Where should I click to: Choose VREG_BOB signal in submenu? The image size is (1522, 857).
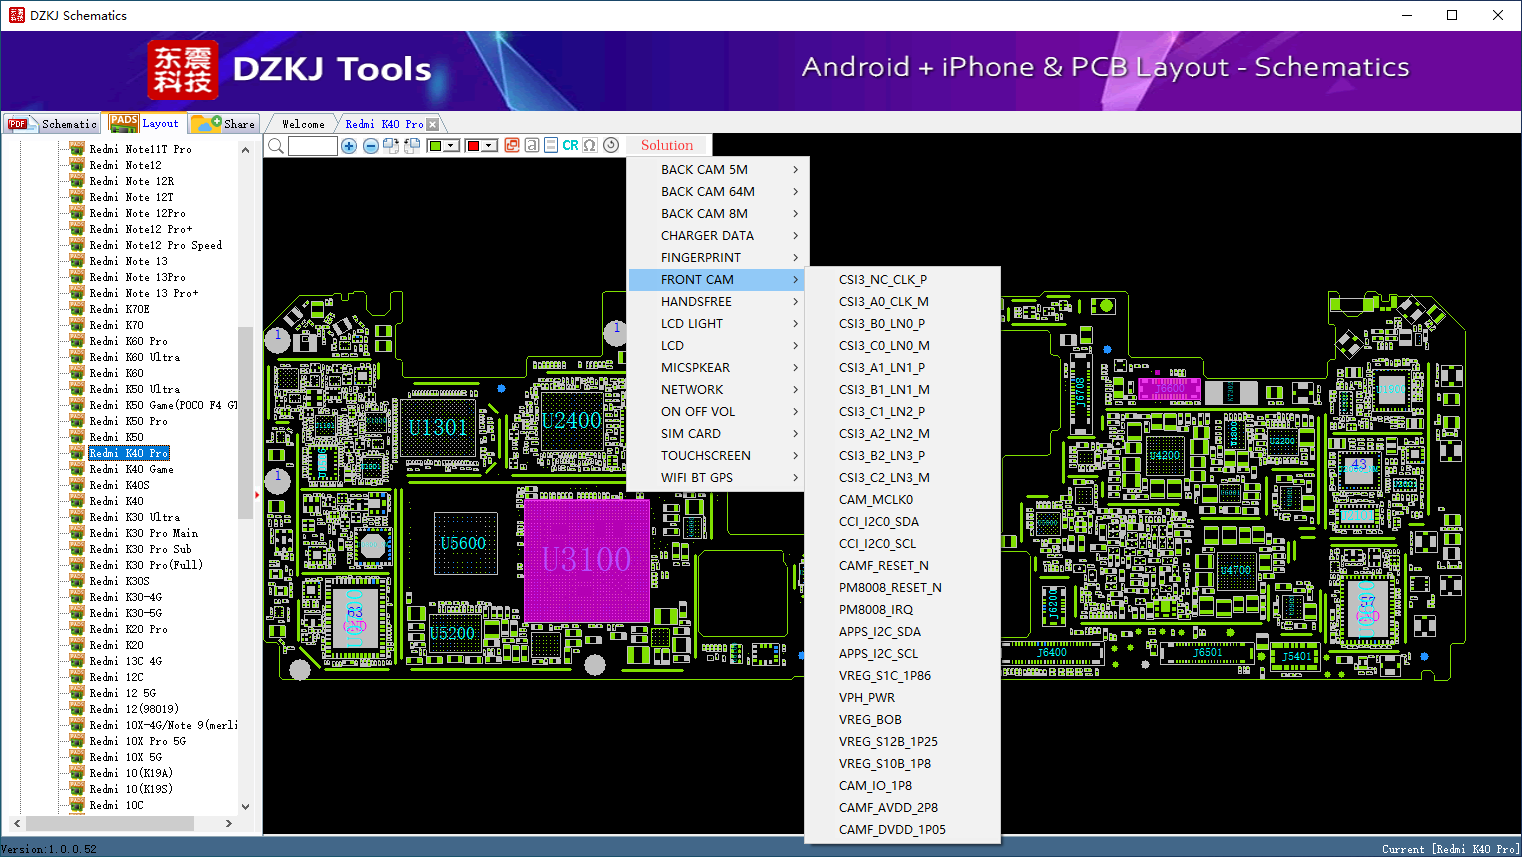(870, 720)
